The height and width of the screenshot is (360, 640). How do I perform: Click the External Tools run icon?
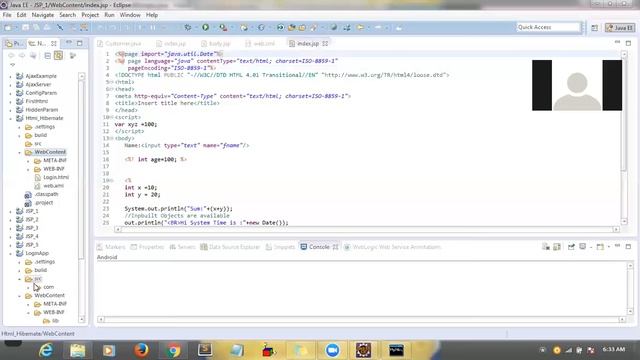point(223,28)
